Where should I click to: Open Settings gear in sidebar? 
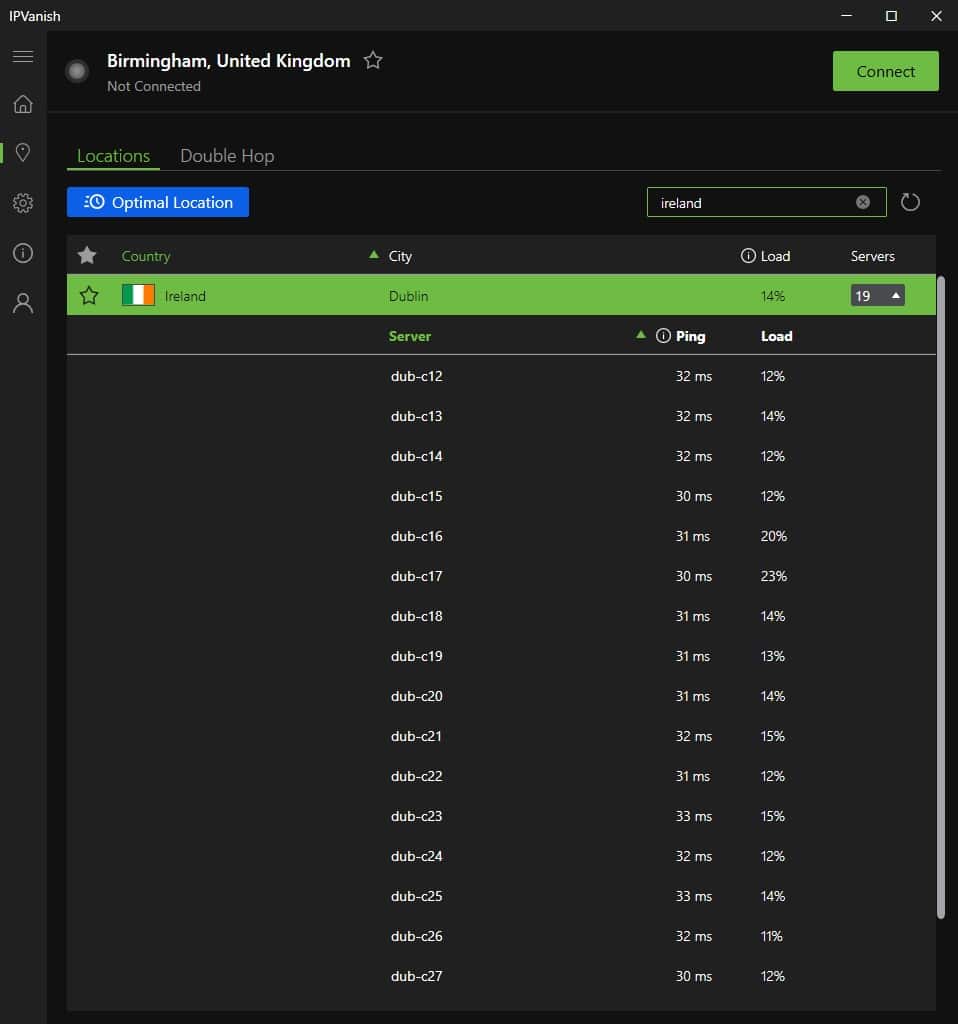click(x=23, y=203)
